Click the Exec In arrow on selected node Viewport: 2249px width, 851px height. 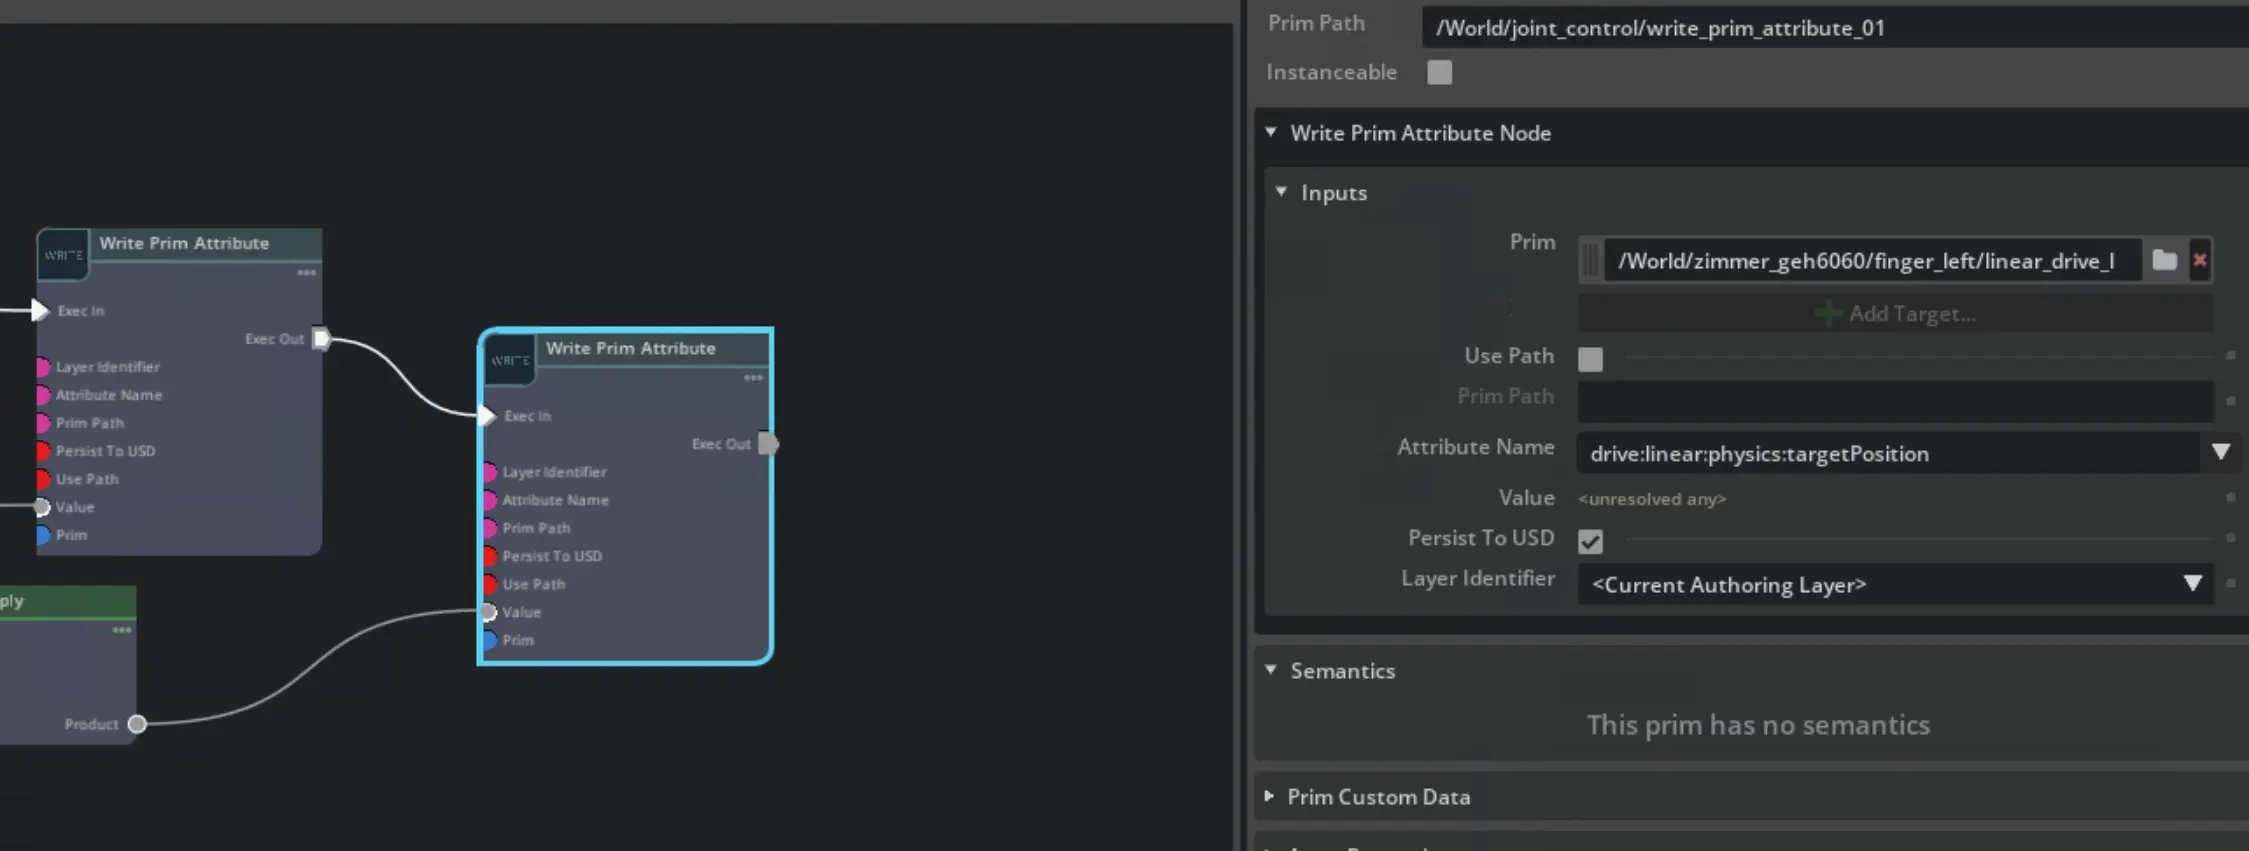[487, 416]
